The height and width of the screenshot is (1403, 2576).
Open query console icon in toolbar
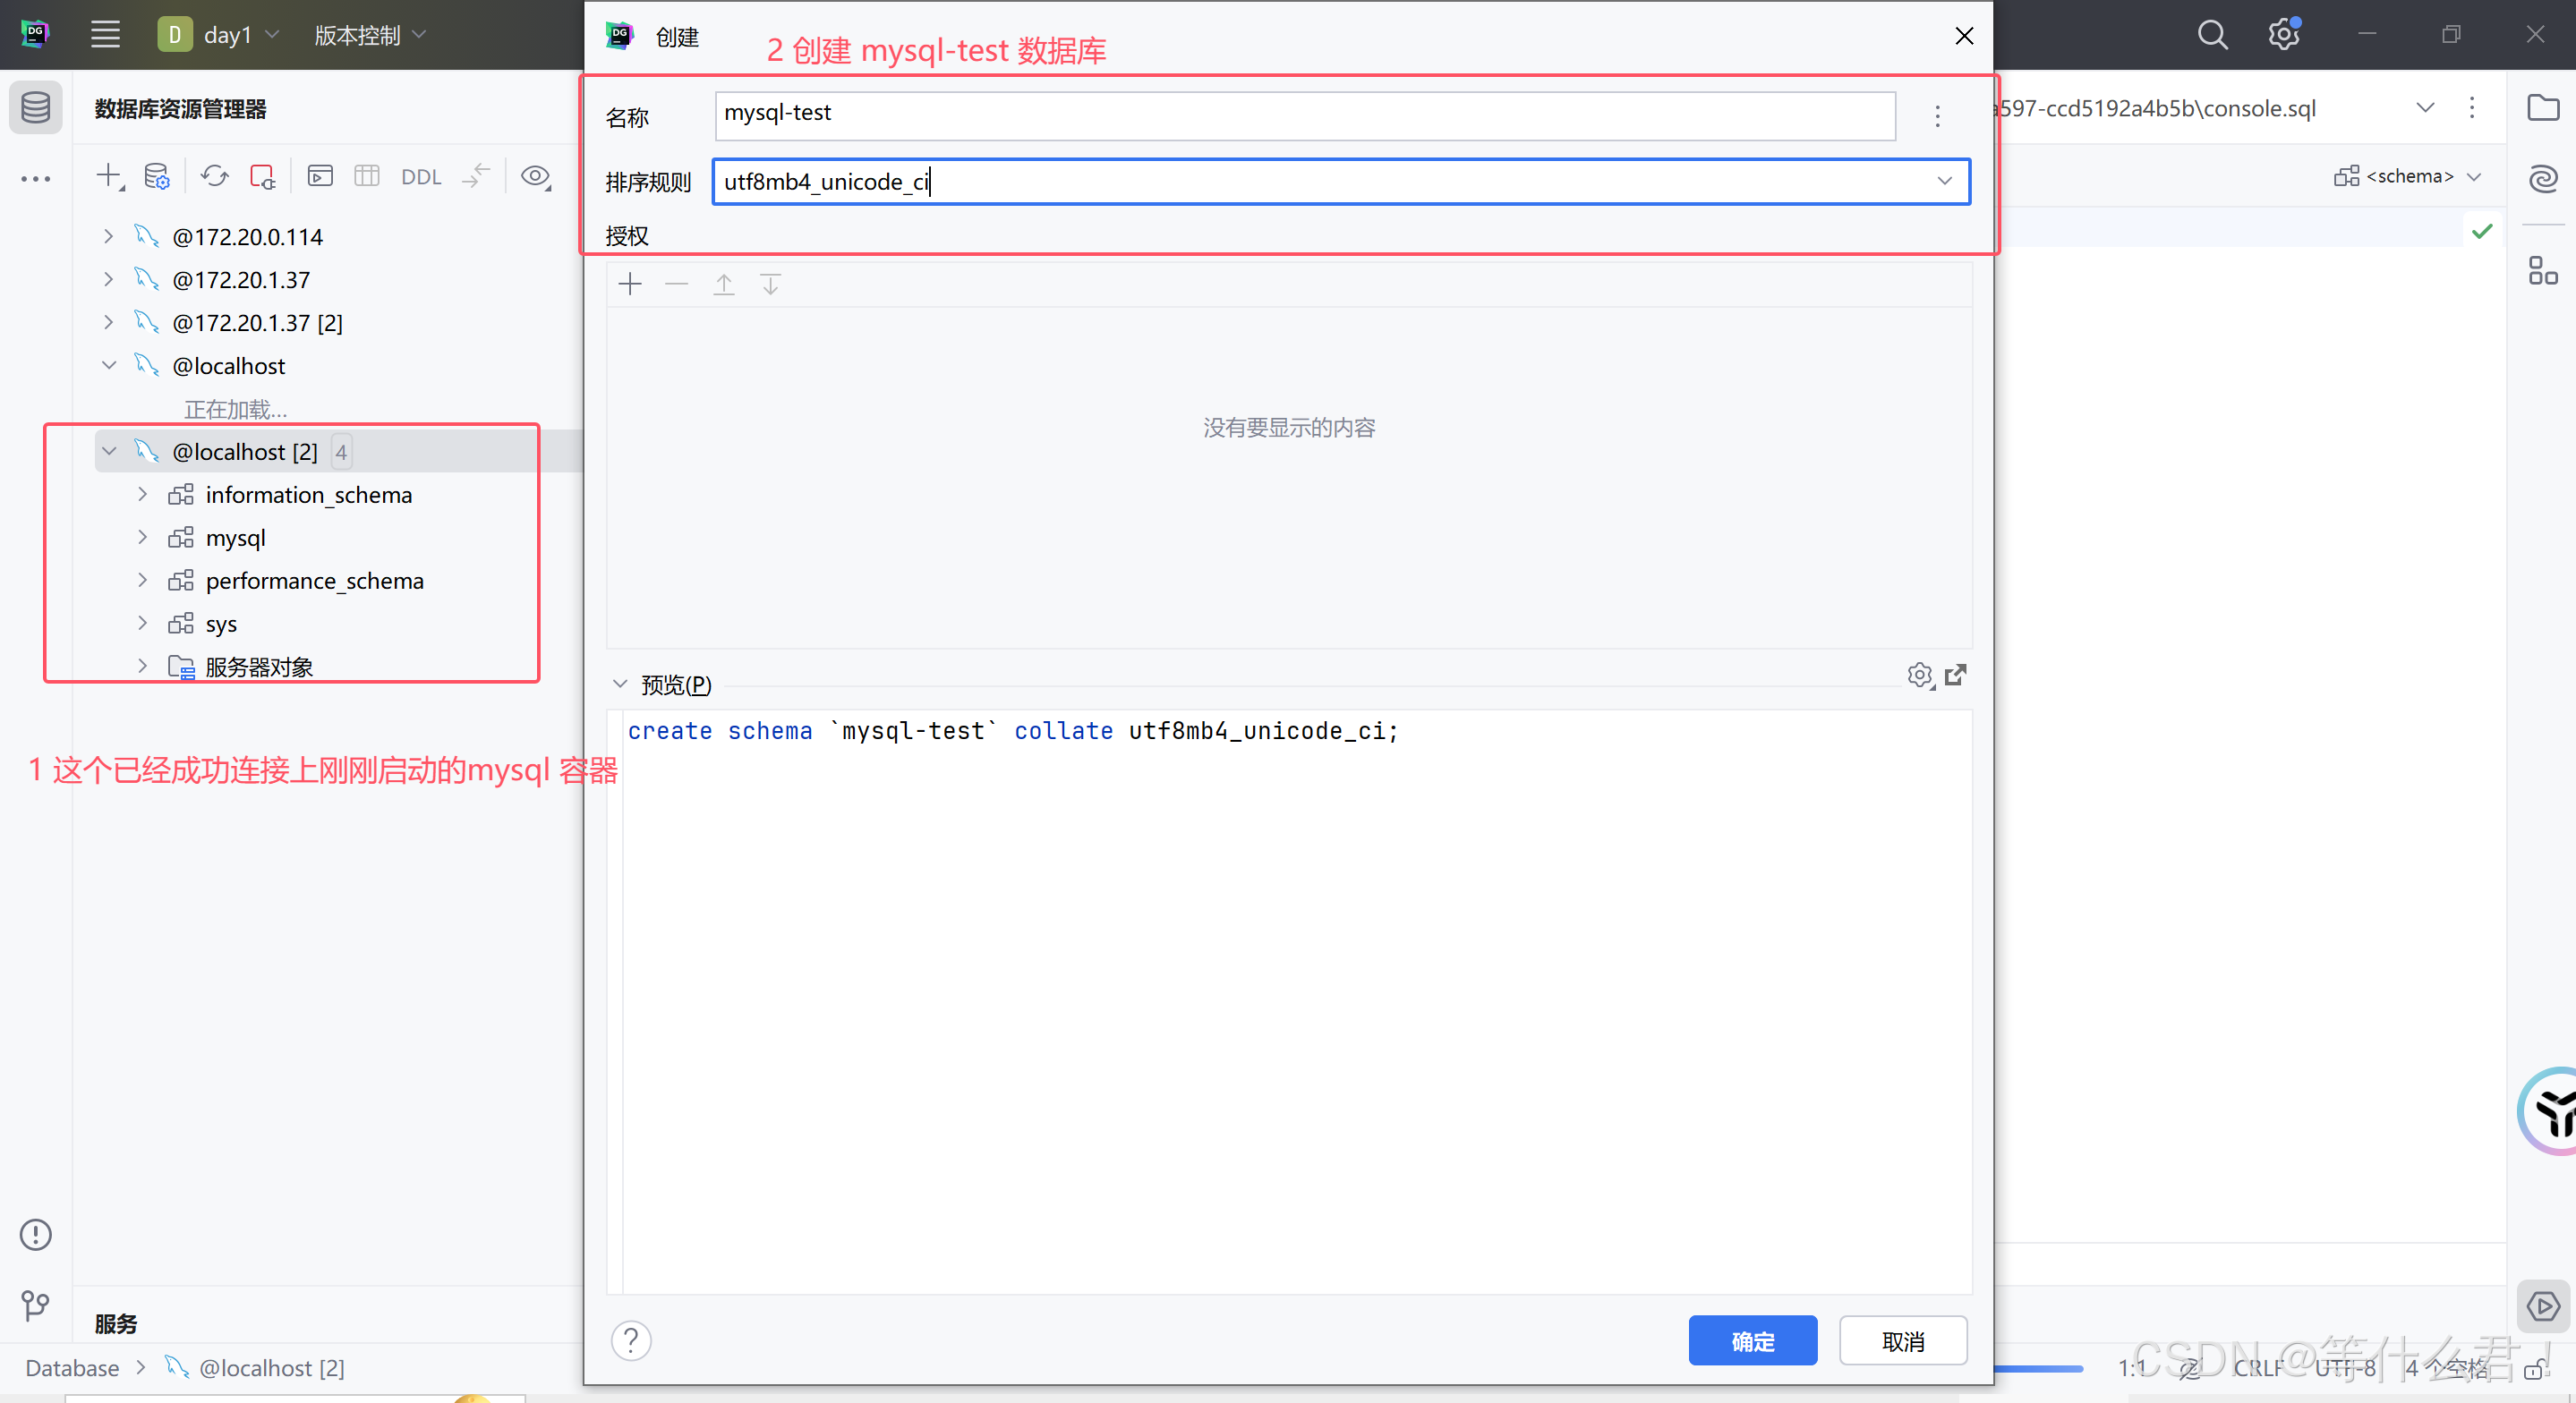click(320, 177)
